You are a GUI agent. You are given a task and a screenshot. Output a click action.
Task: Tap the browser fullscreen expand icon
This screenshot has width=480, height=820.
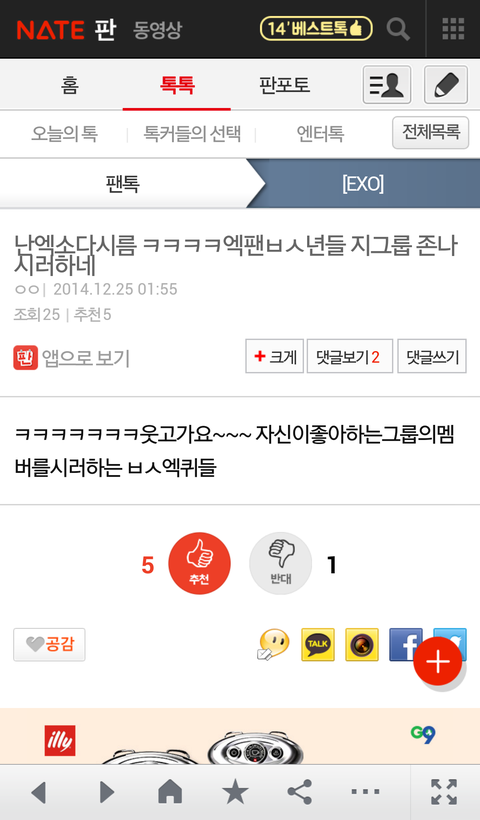click(x=444, y=792)
